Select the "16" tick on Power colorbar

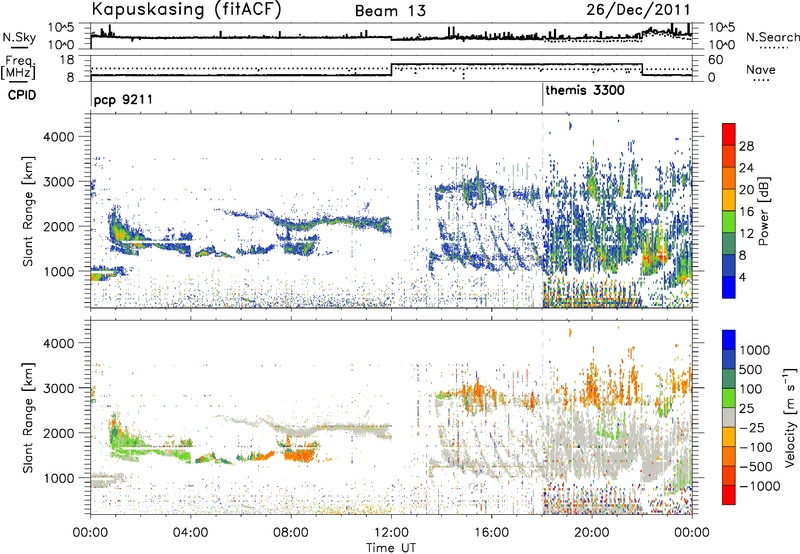746,212
